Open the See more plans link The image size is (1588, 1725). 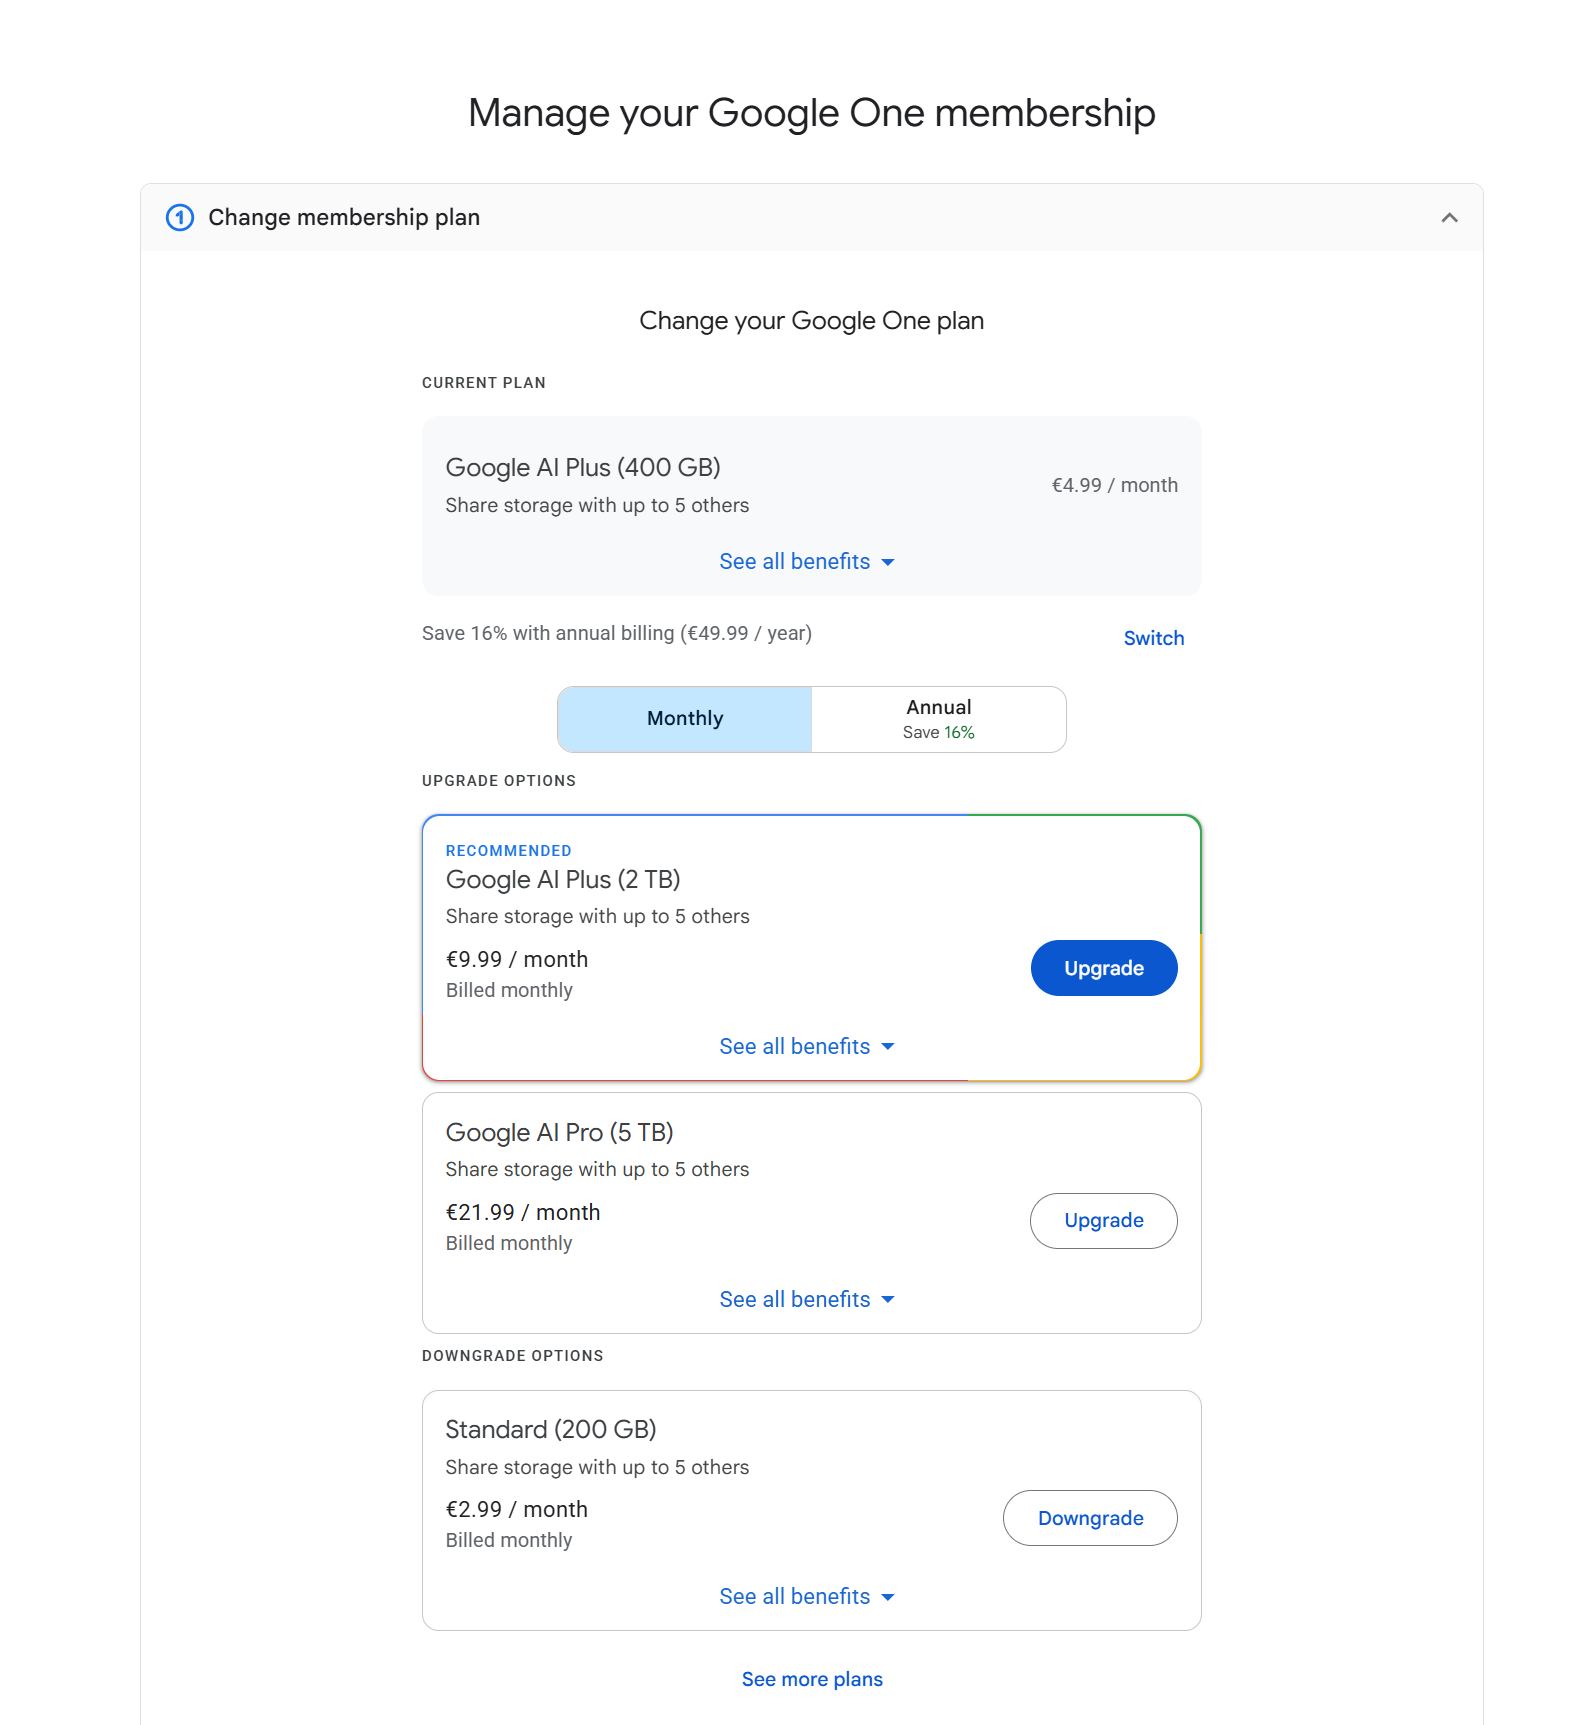(x=812, y=1679)
